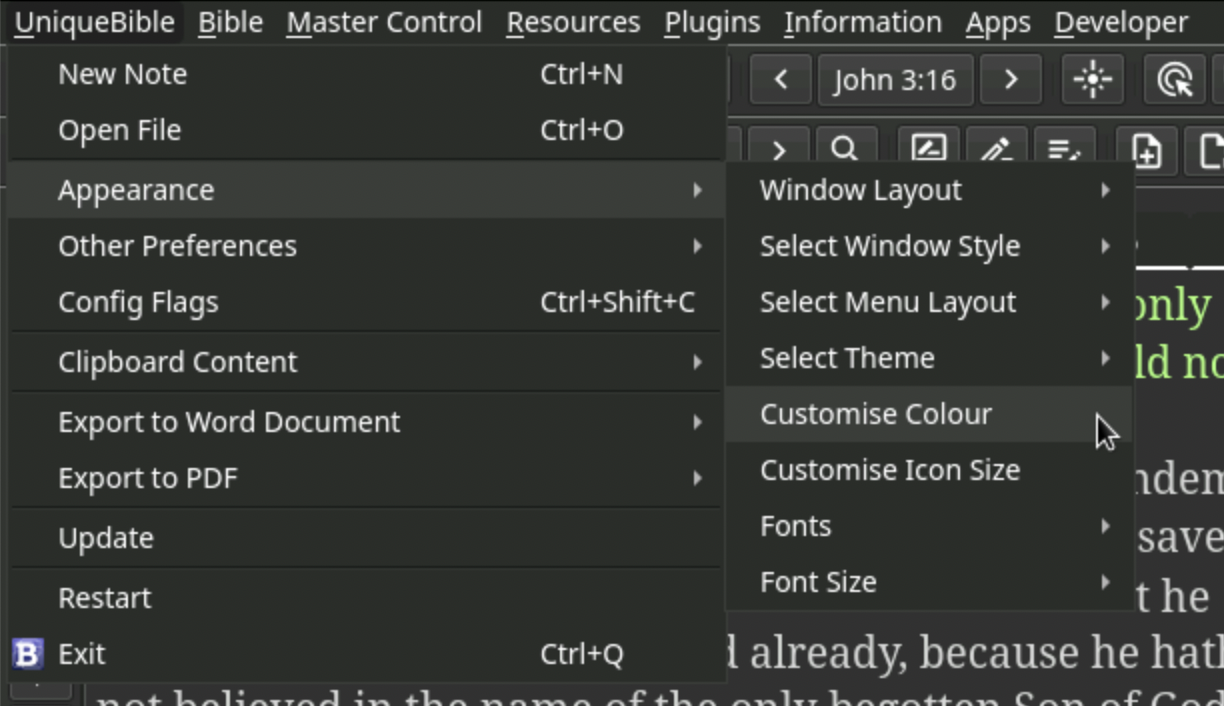Viewport: 1224px width, 706px height.
Task: Expand the Fonts submenu
Action: pos(930,526)
